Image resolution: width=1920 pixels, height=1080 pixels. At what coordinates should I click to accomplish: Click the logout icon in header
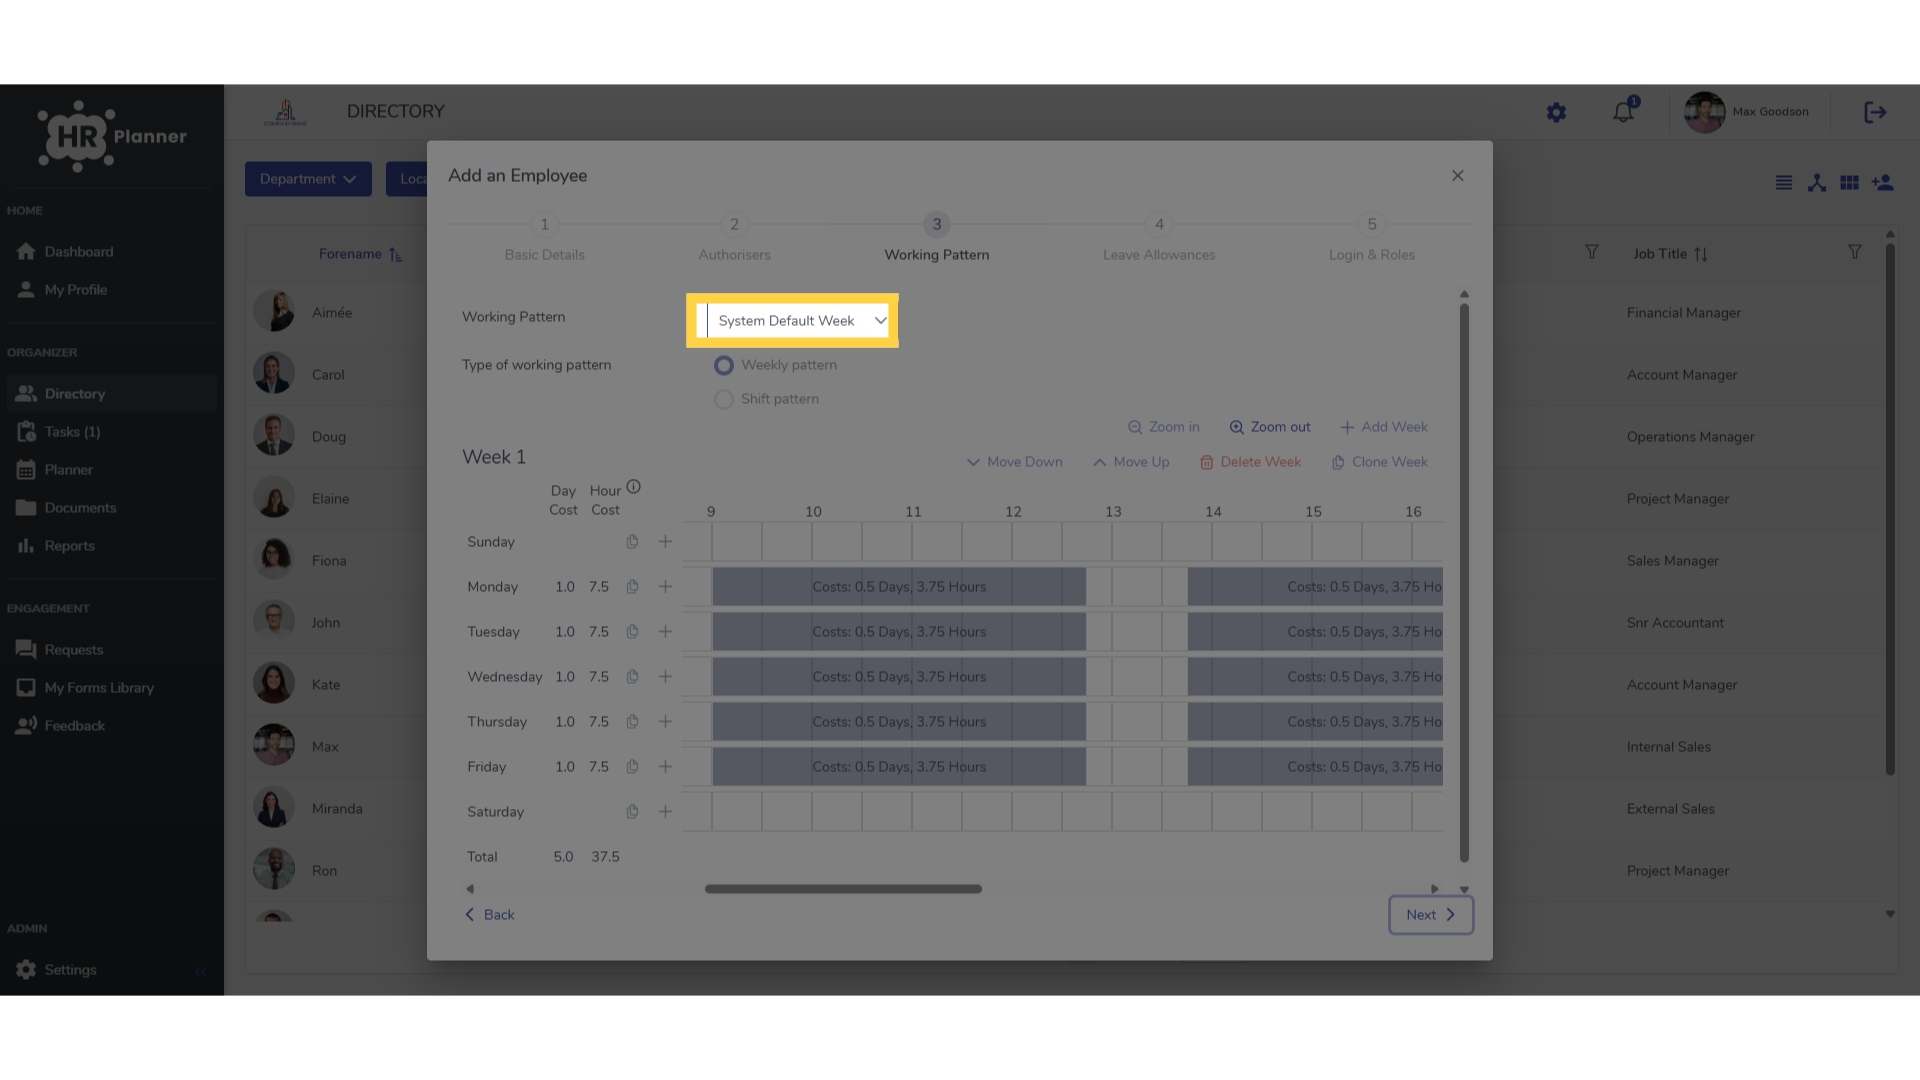coord(1875,113)
